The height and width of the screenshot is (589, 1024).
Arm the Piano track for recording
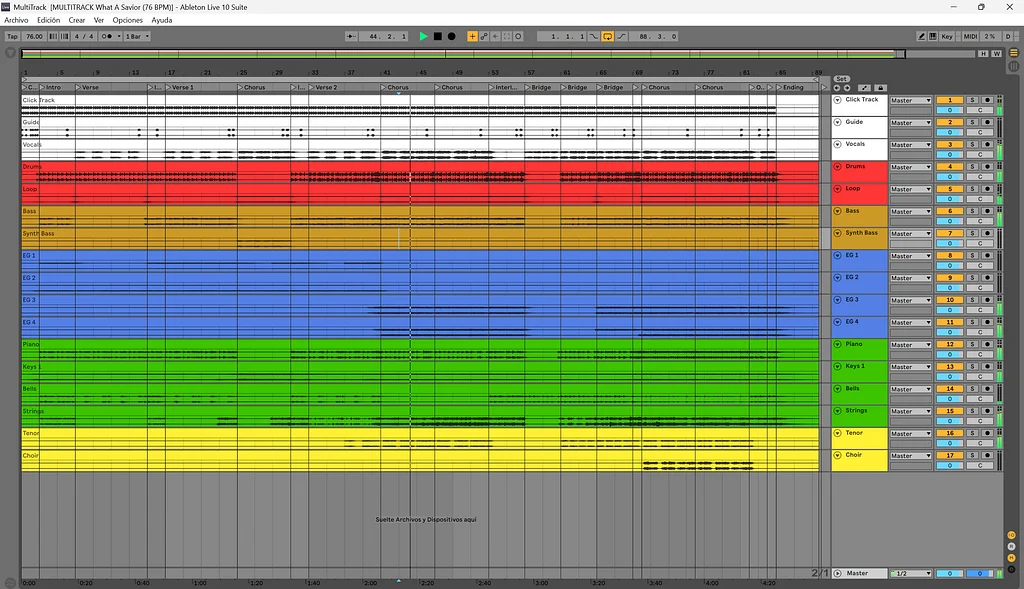987,344
